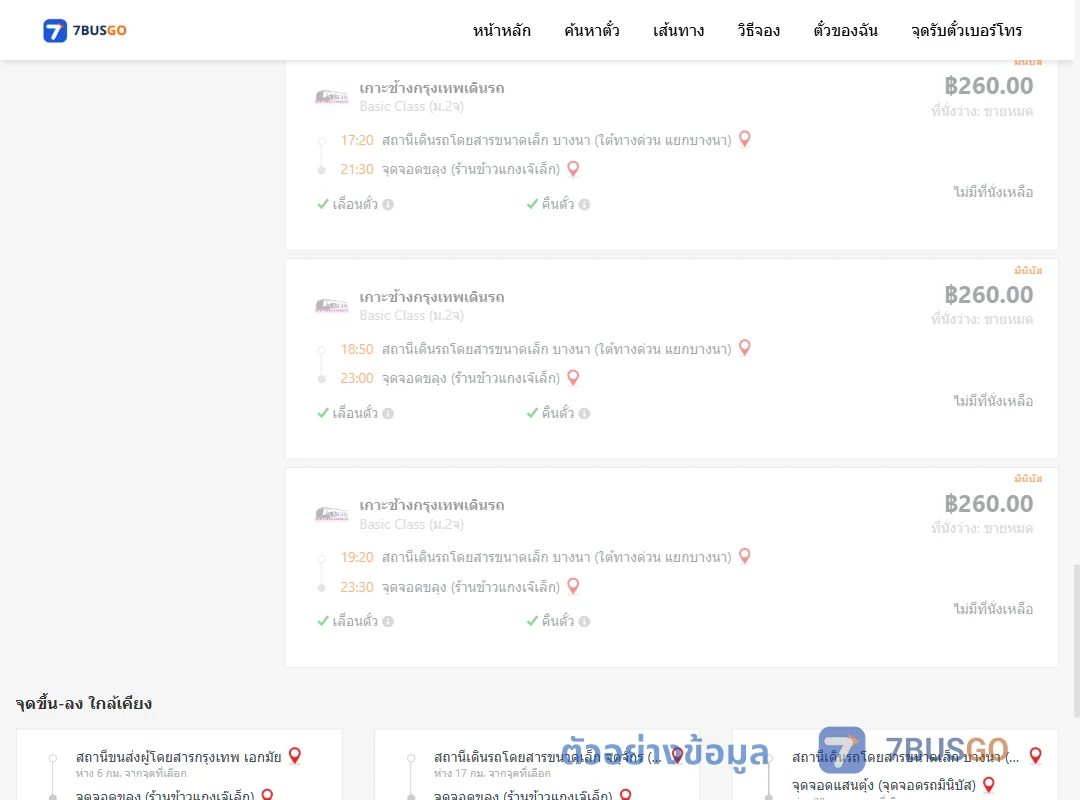Click ที่นั่งว่าง: ขายหมด on the 17:20 trip
Image resolution: width=1080 pixels, height=800 pixels.
[x=982, y=112]
